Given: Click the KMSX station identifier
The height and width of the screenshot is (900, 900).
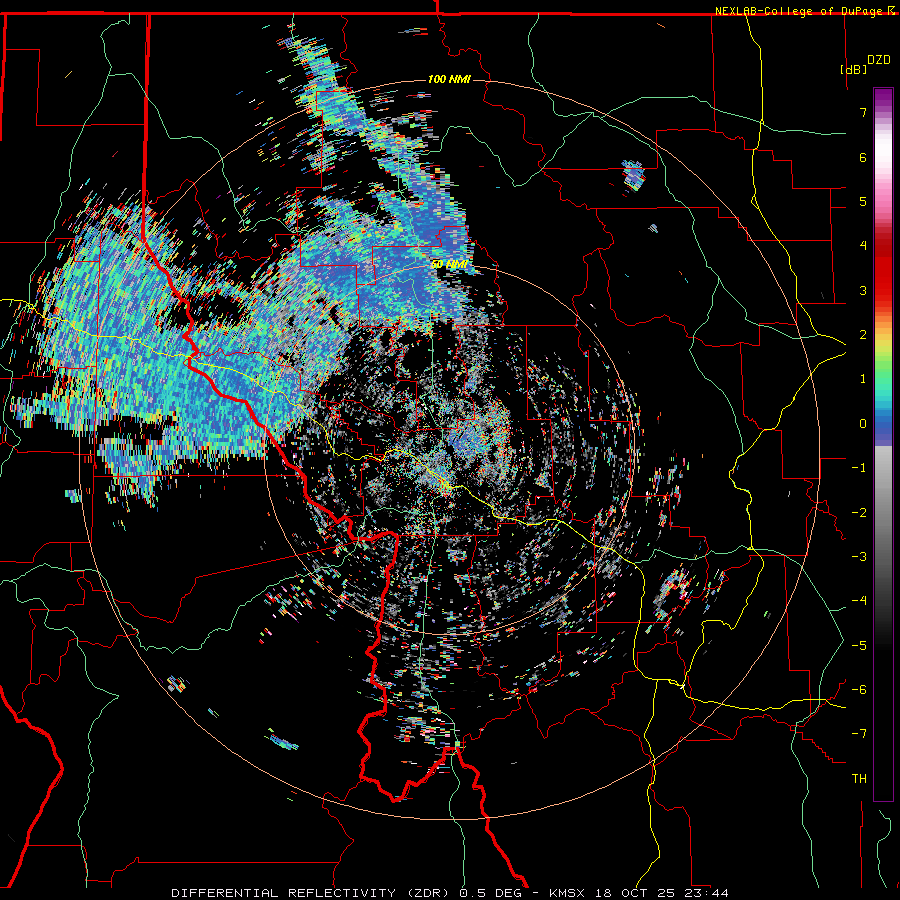Looking at the screenshot, I should click(x=567, y=893).
